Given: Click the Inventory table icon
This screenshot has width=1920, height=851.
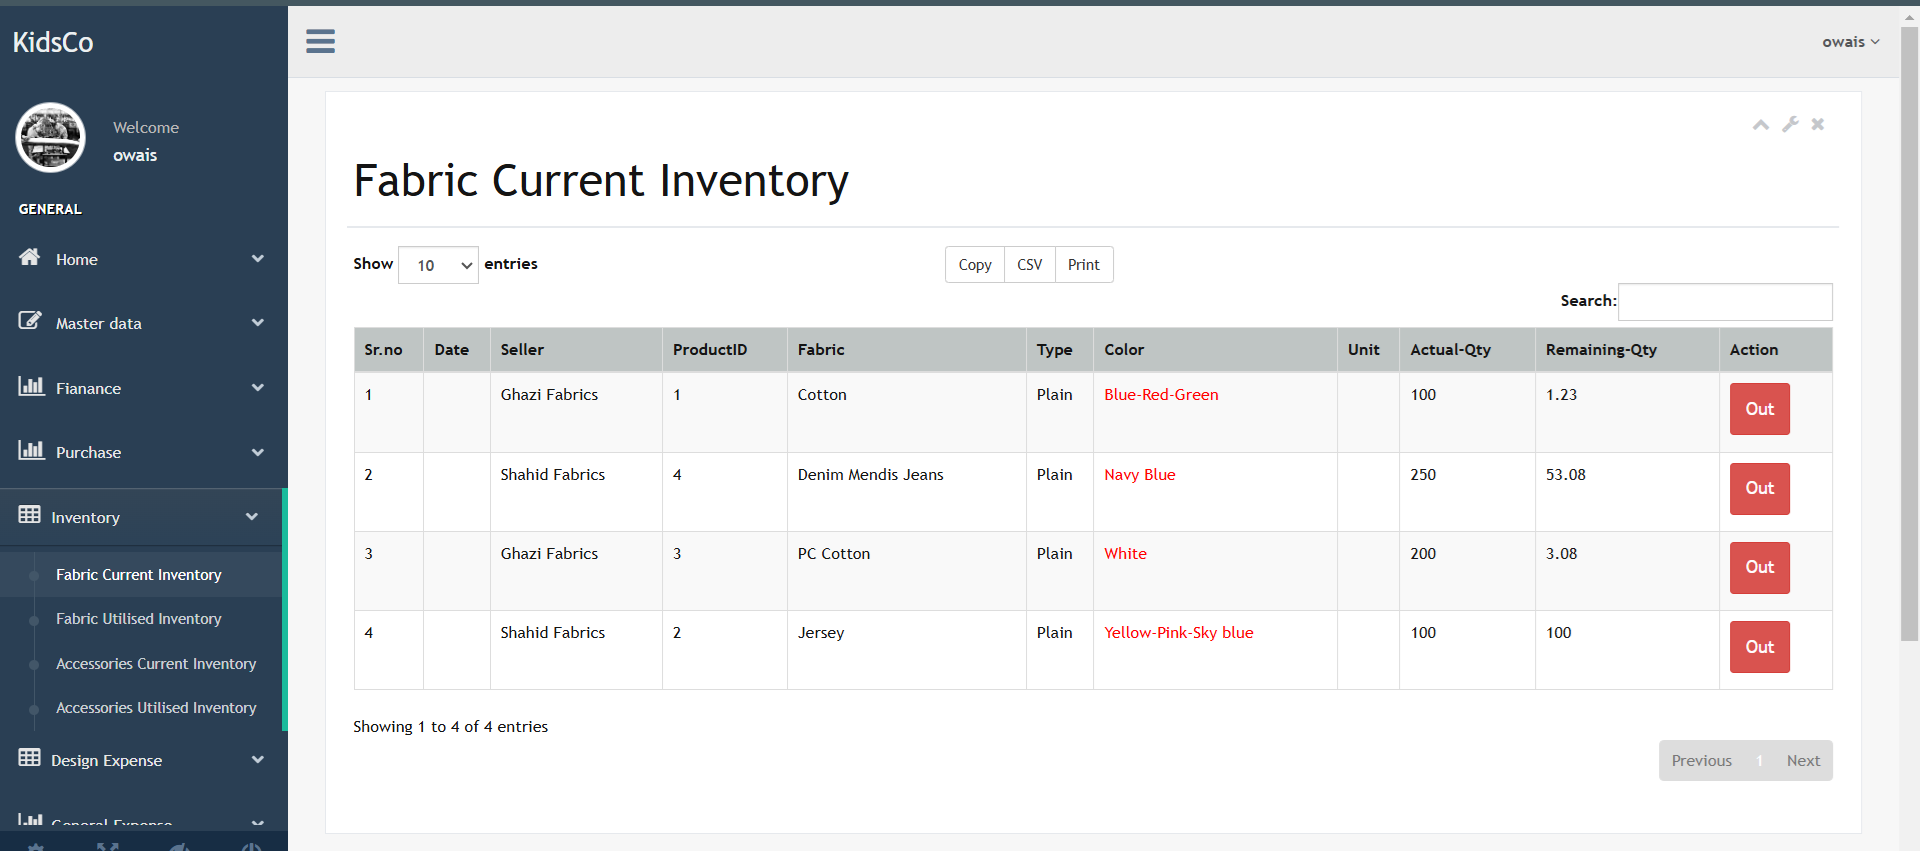Looking at the screenshot, I should [30, 515].
